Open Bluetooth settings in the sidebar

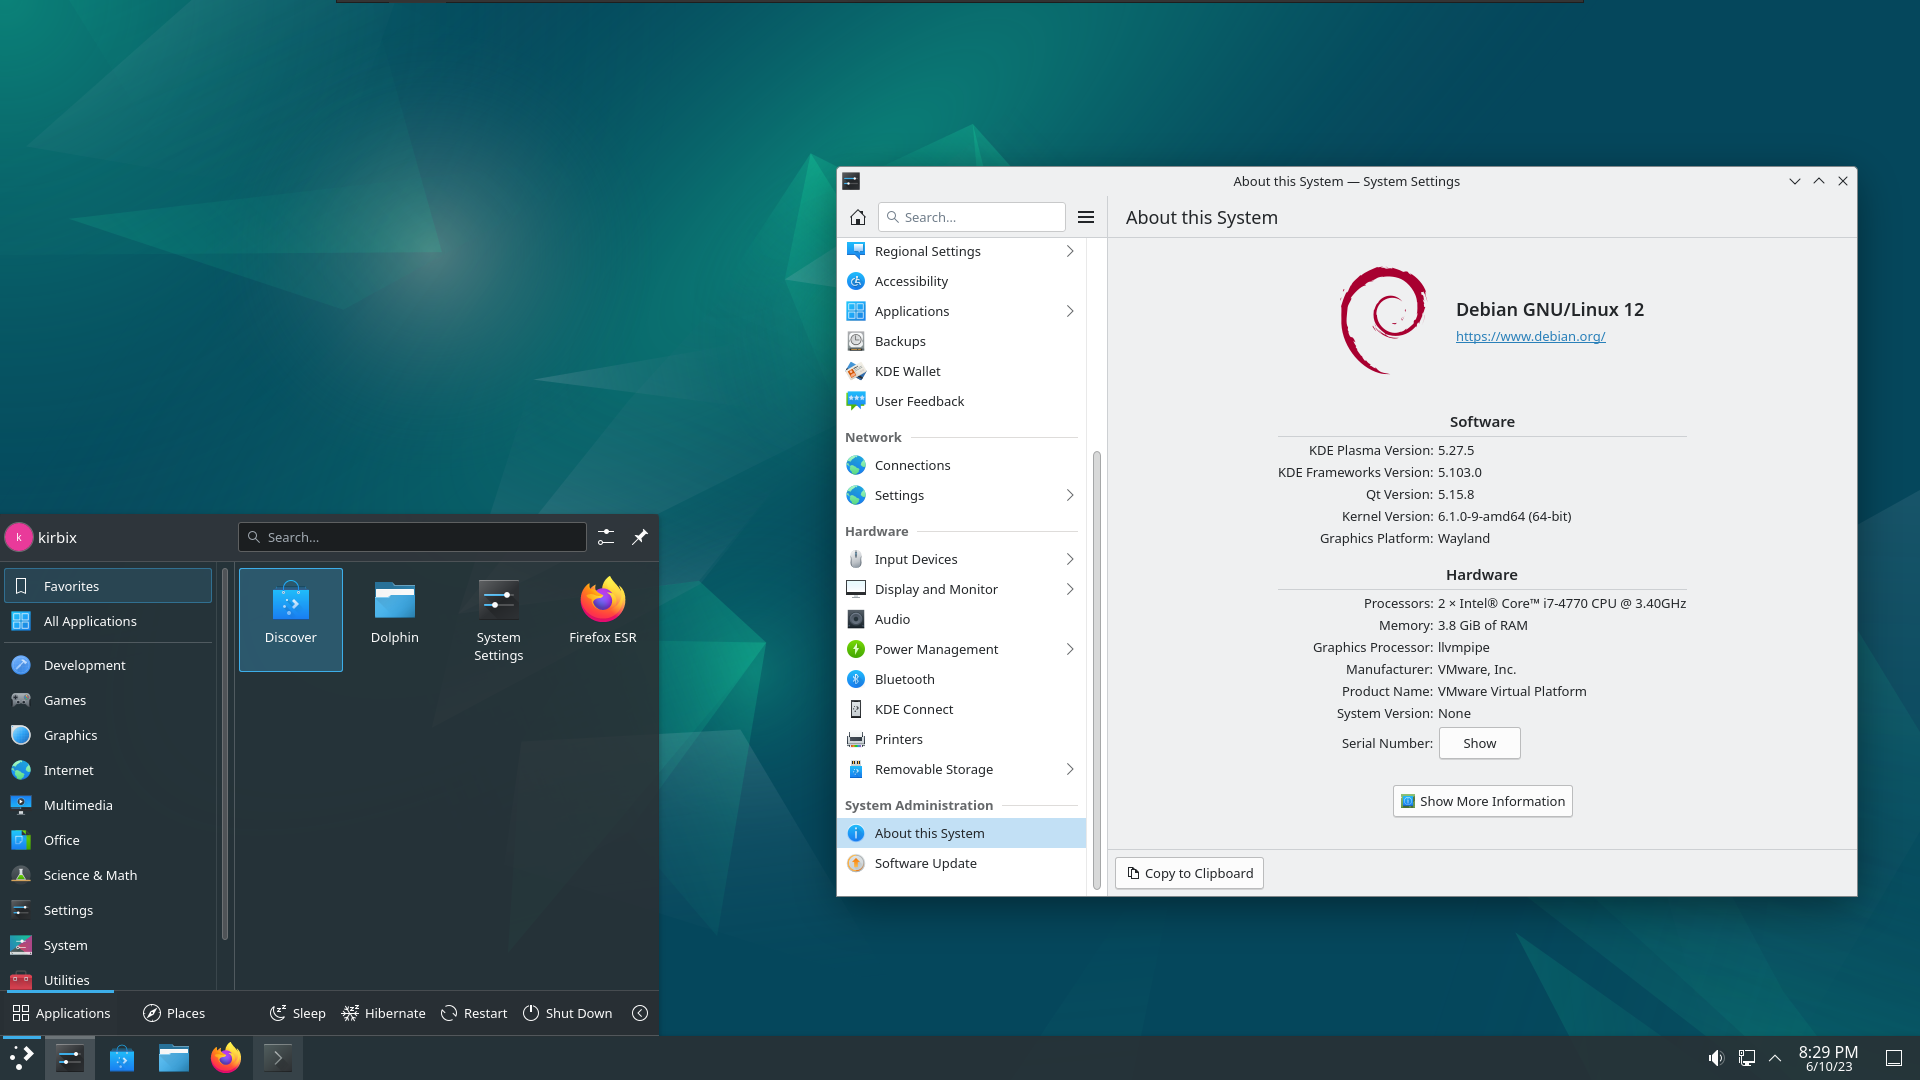tap(904, 679)
